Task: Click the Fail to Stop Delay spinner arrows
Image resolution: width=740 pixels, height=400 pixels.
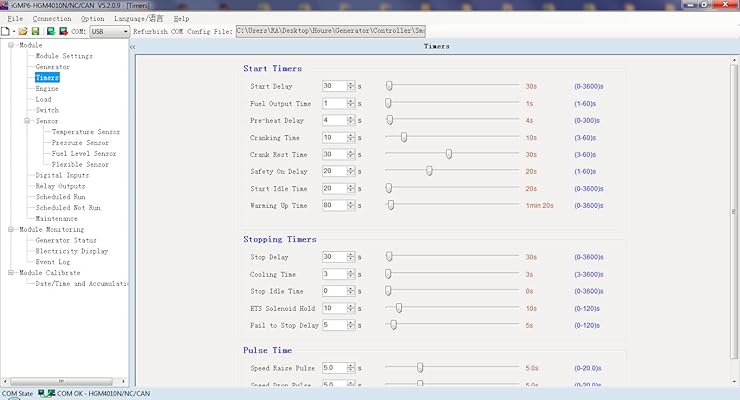Action: pos(351,325)
